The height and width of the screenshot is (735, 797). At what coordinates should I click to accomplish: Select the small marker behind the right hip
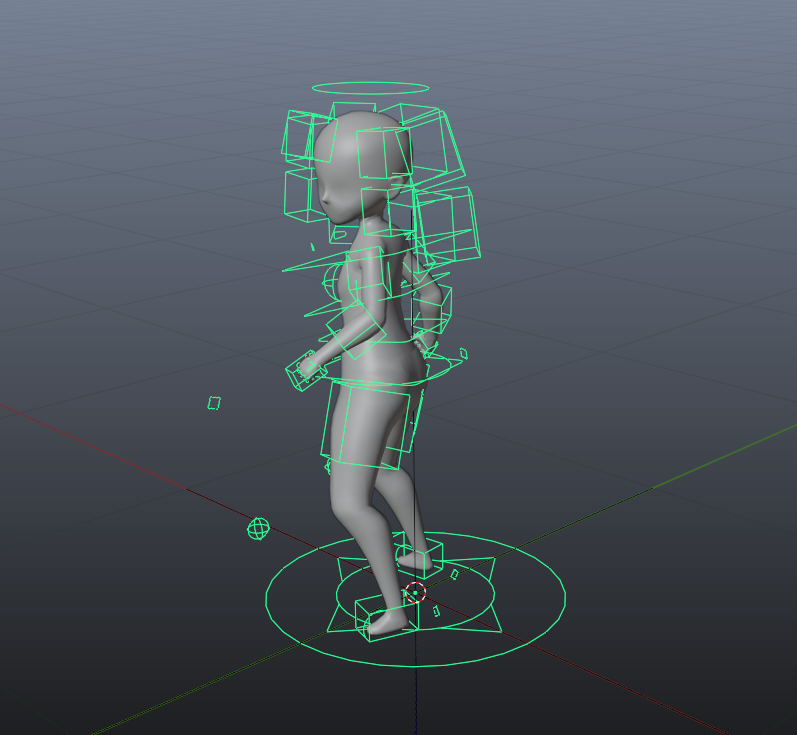(463, 352)
